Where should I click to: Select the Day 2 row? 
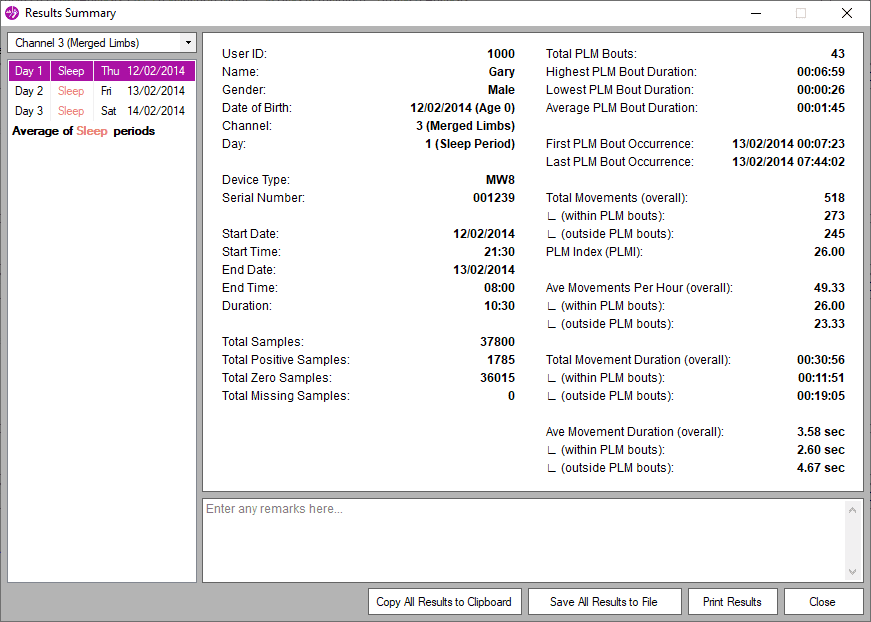28,91
